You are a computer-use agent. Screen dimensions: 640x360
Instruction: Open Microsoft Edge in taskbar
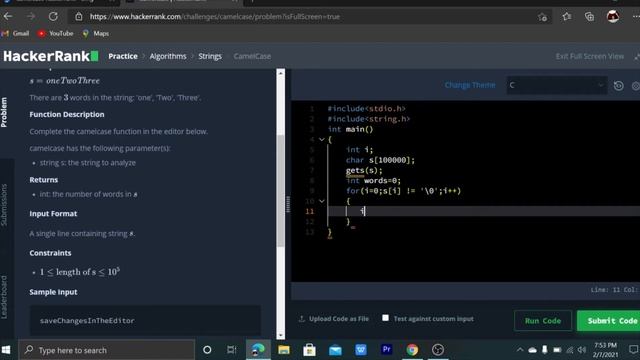click(x=258, y=350)
